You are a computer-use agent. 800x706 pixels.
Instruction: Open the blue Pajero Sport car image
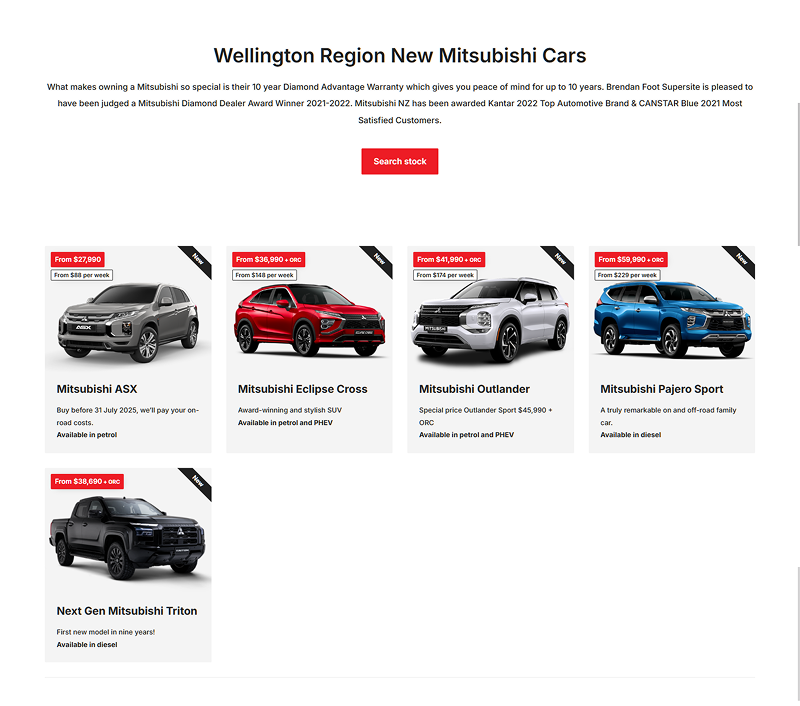(672, 319)
